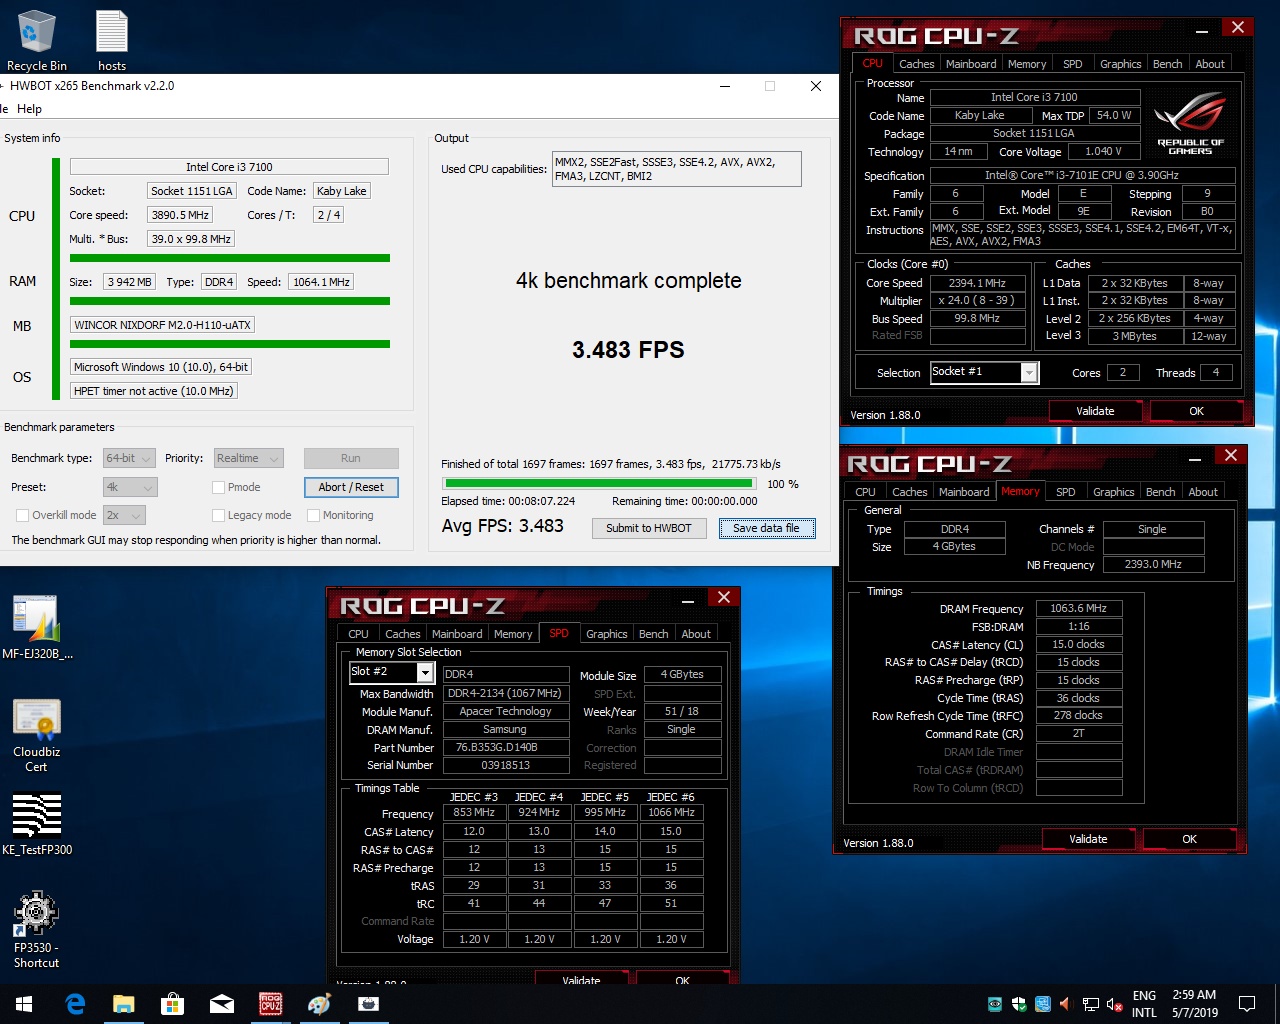Screen dimensions: 1280x1024
Task: Toggle the Legacy mode checkbox
Action: tap(218, 515)
